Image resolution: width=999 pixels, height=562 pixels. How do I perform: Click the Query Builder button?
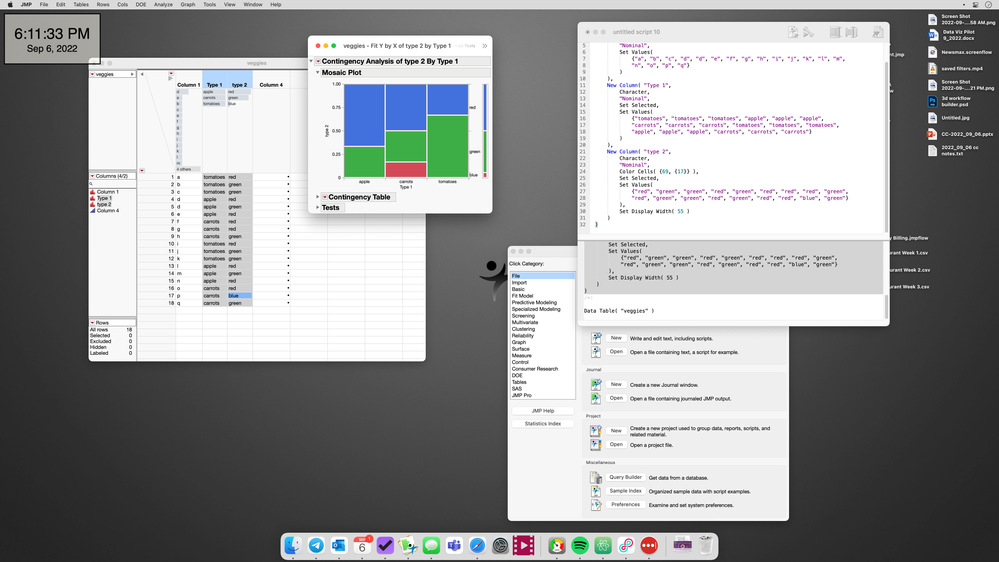[625, 477]
